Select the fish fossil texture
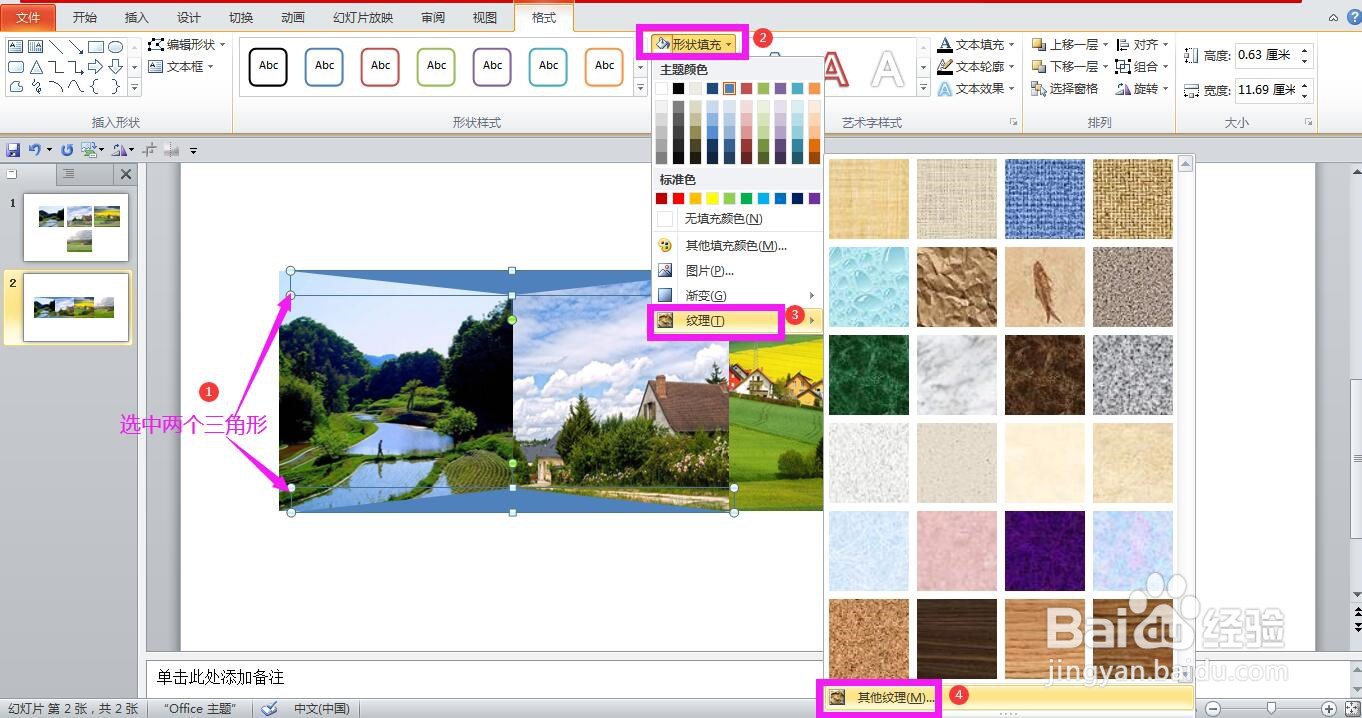Screen dimensions: 1362x718 1045,287
